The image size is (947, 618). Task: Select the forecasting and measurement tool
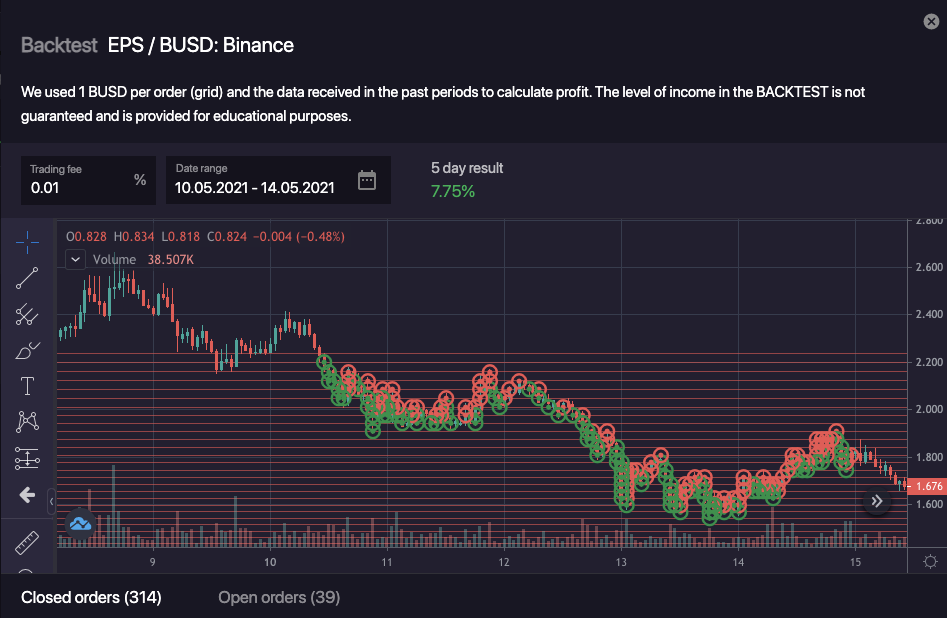[x=27, y=458]
